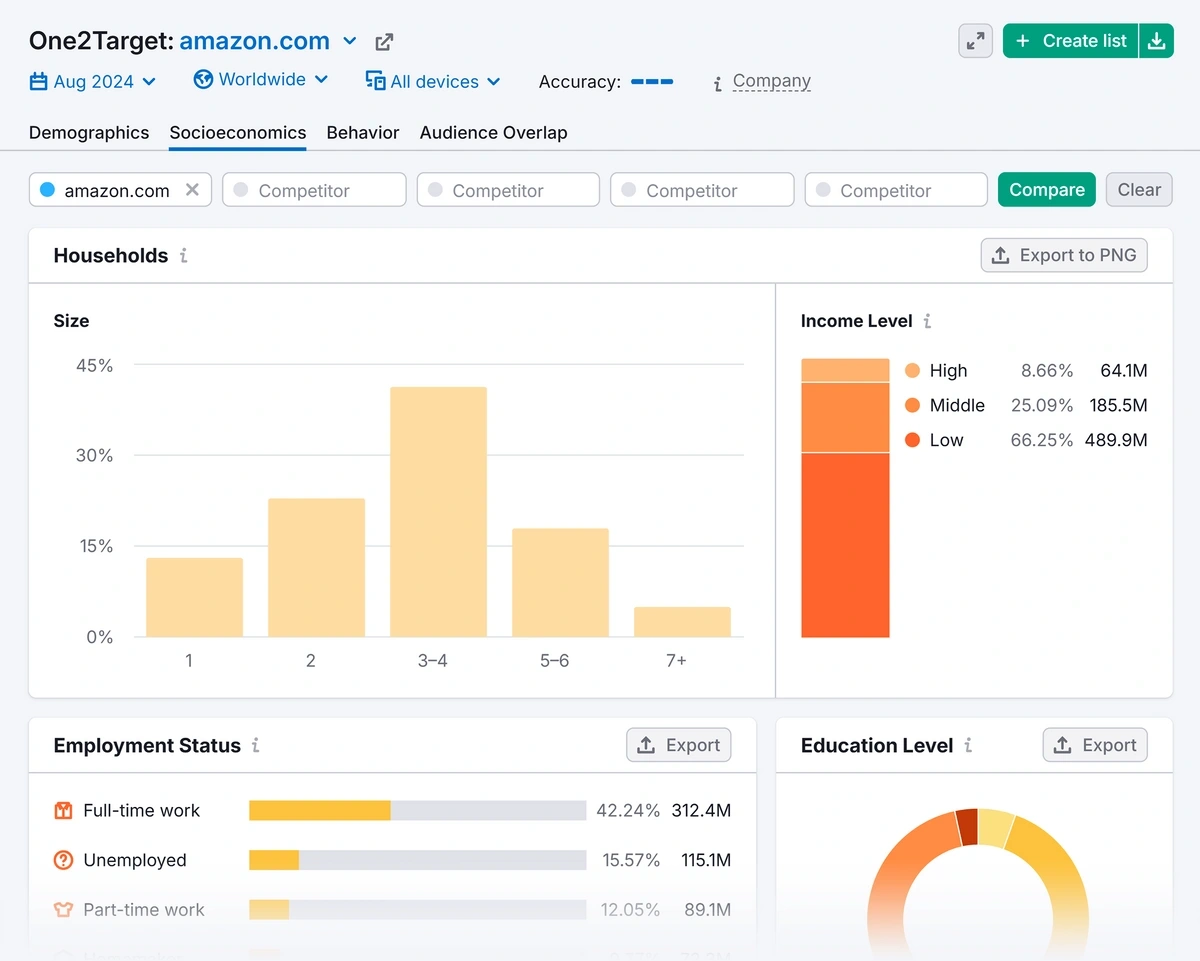Click the amazon.com title link
Image resolution: width=1200 pixels, height=961 pixels.
255,41
